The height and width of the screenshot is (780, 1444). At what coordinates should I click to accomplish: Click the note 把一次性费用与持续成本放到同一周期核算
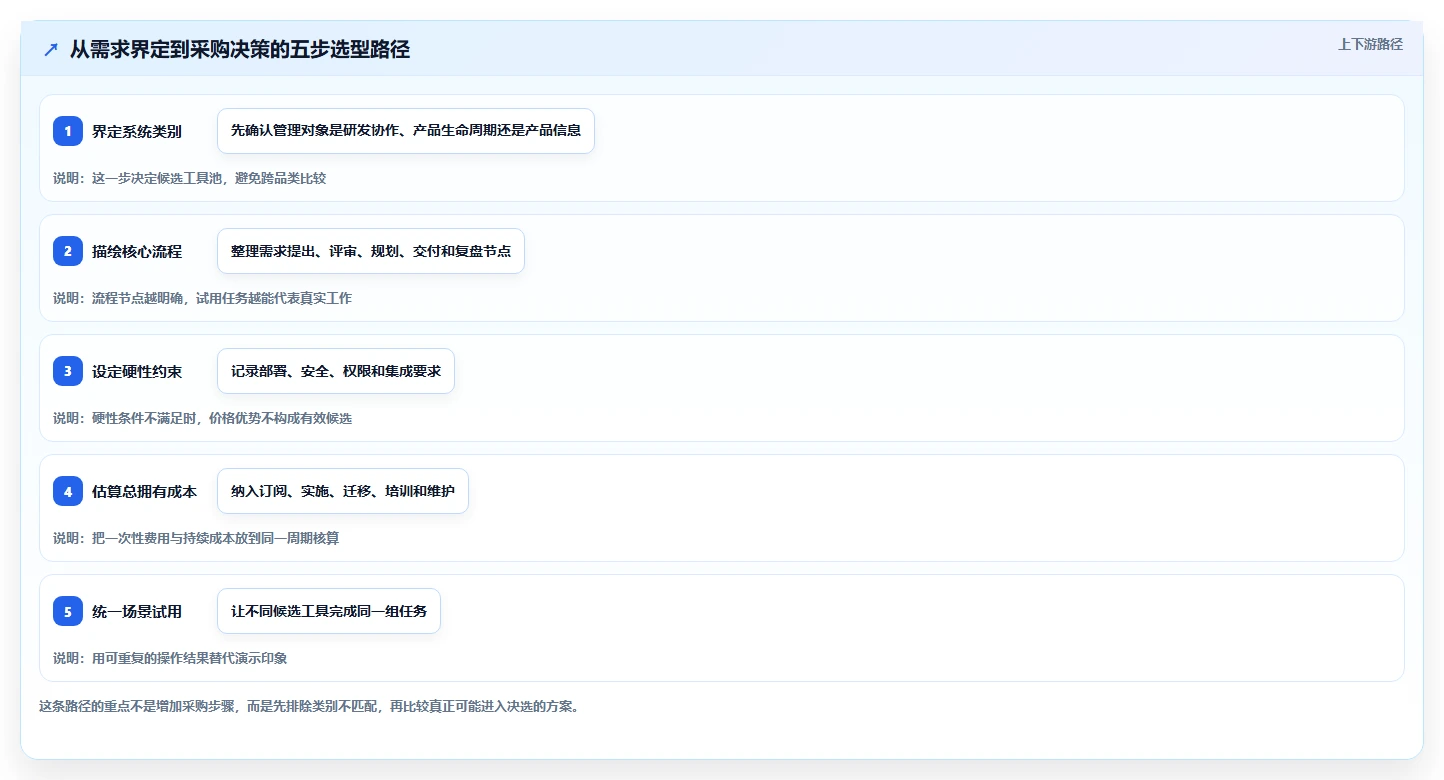pyautogui.click(x=196, y=538)
